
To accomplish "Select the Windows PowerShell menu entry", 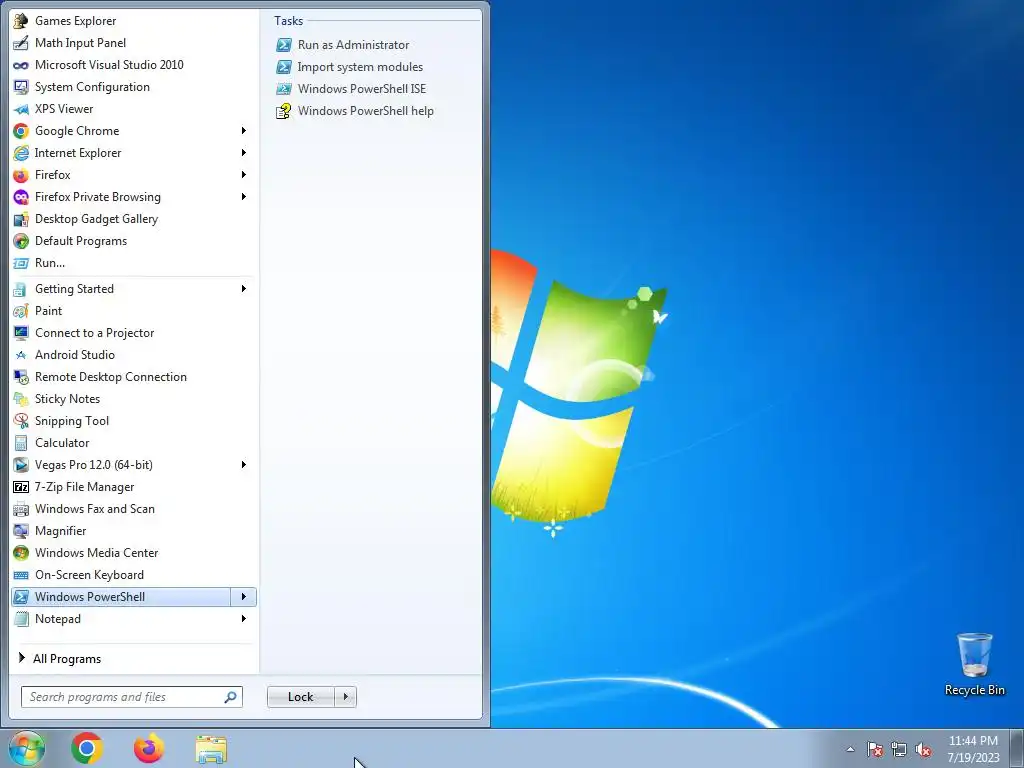I will 121,597.
